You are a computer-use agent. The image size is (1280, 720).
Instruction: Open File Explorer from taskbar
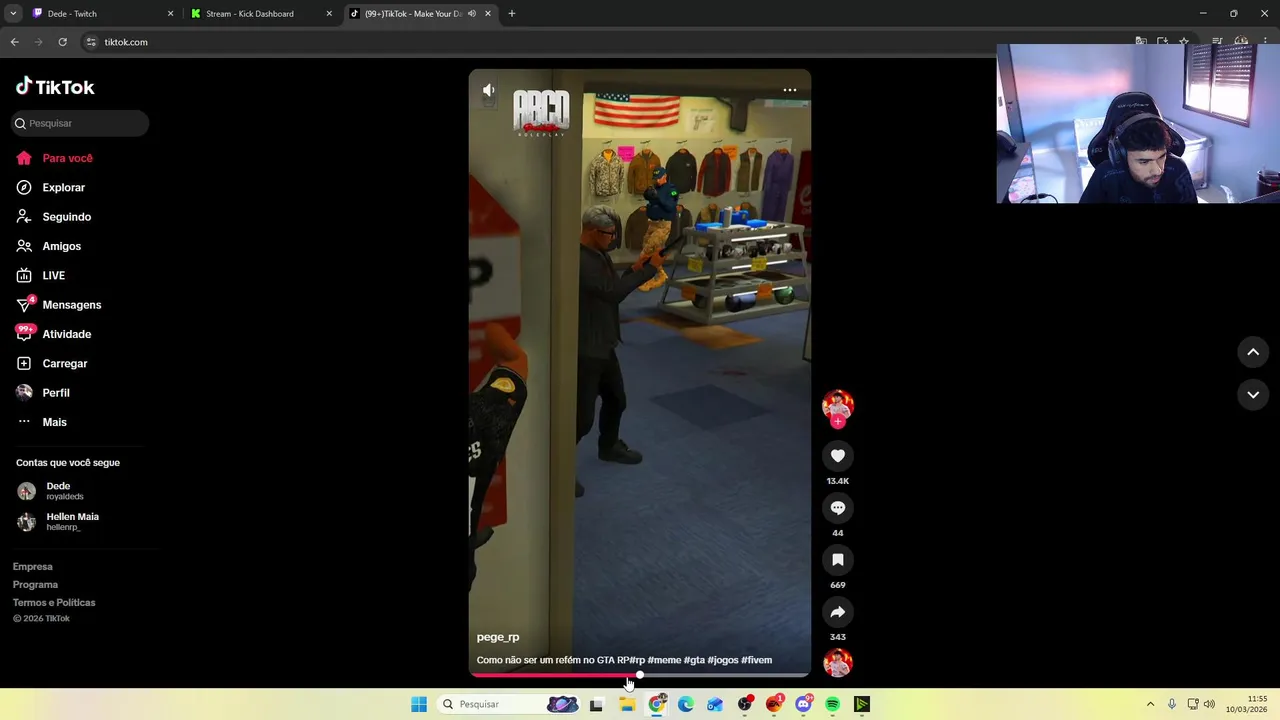tap(627, 704)
